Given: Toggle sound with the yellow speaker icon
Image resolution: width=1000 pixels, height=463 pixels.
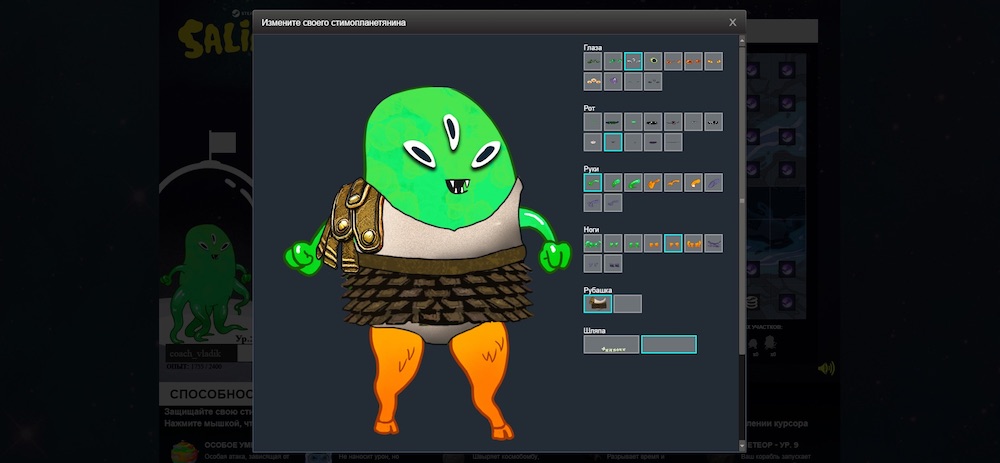Looking at the screenshot, I should [x=826, y=368].
